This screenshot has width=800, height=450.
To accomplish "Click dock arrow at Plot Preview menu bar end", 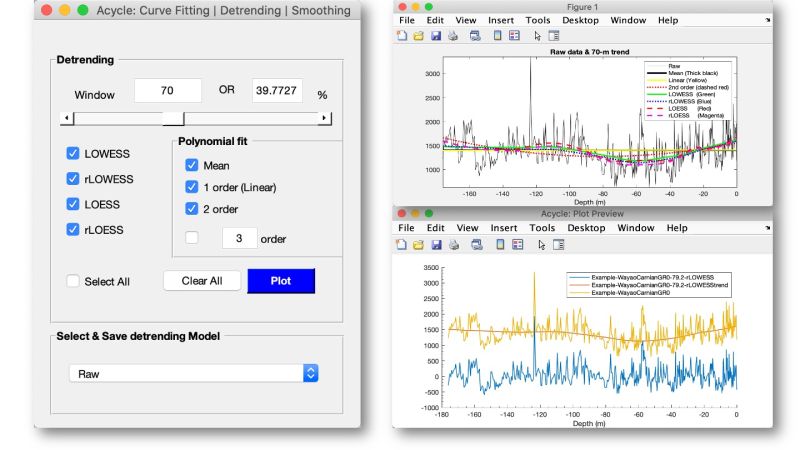I will (768, 228).
